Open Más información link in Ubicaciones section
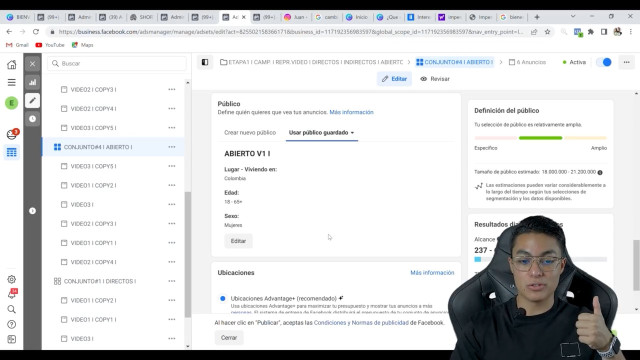Screen dimensions: 640x360 coord(432,273)
